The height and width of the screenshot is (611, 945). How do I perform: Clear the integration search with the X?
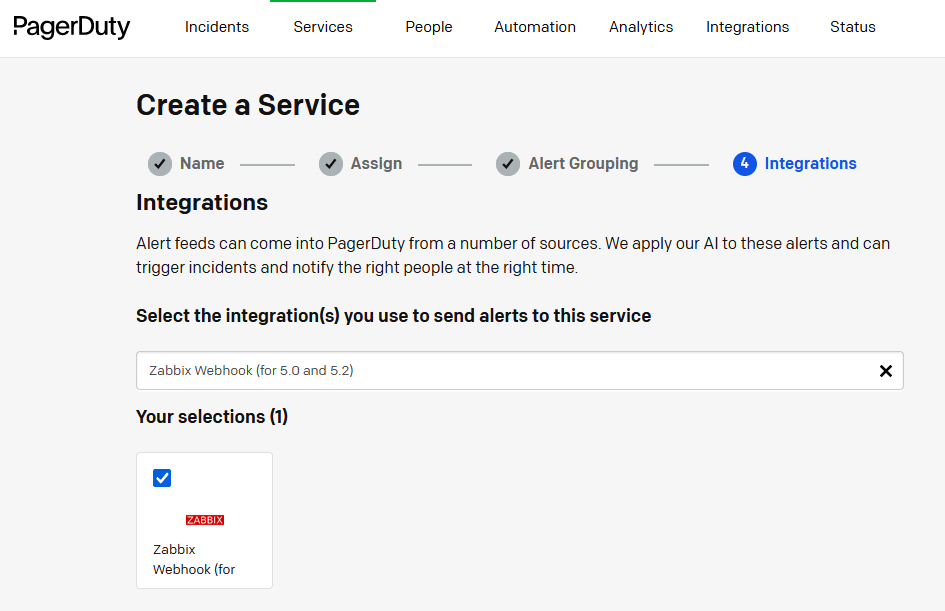pyautogui.click(x=885, y=371)
